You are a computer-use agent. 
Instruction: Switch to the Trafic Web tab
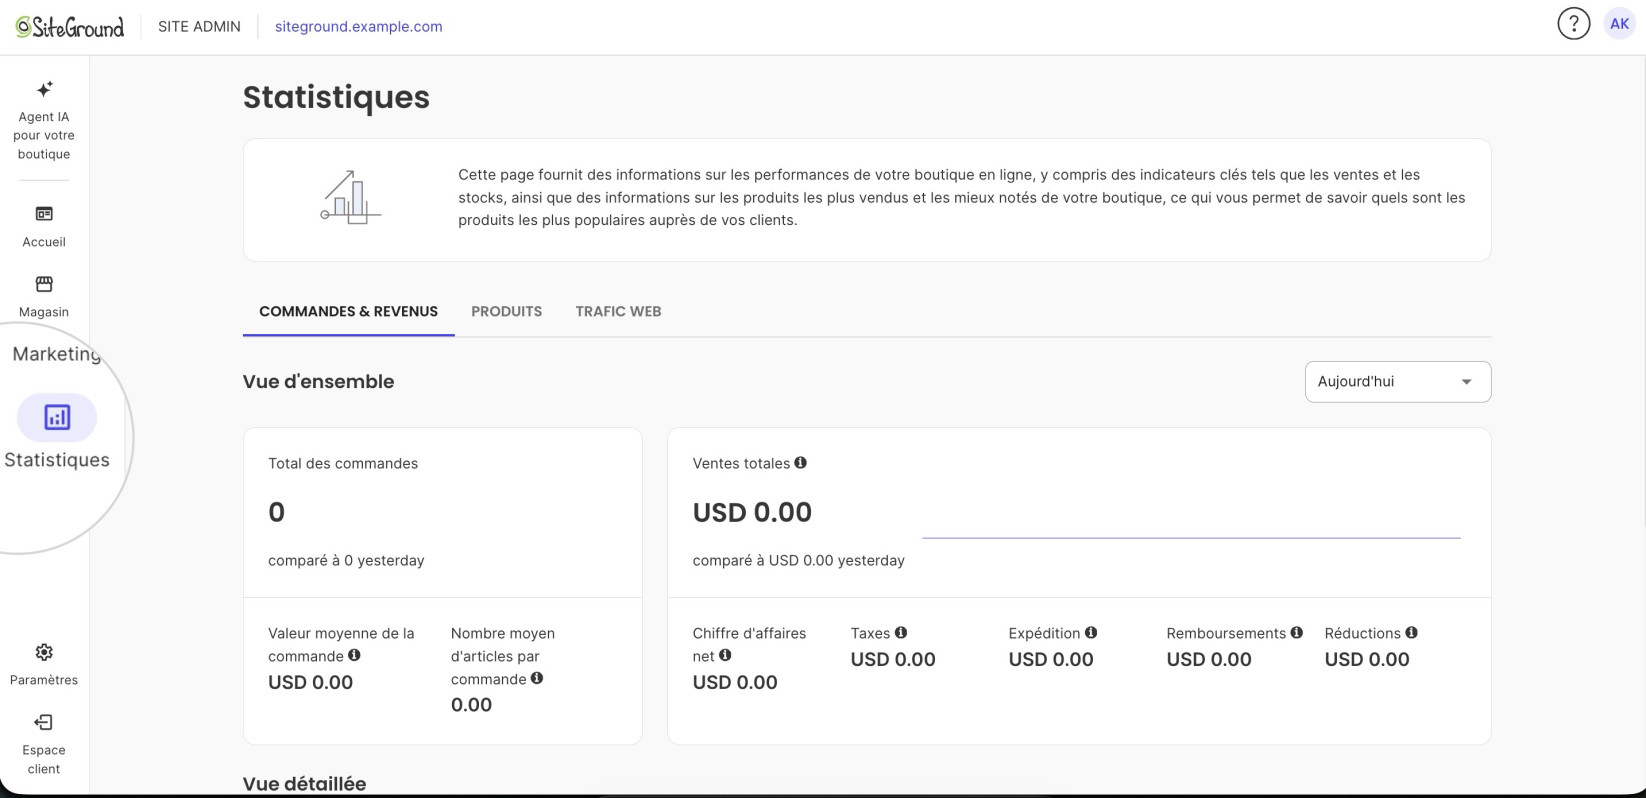[618, 311]
